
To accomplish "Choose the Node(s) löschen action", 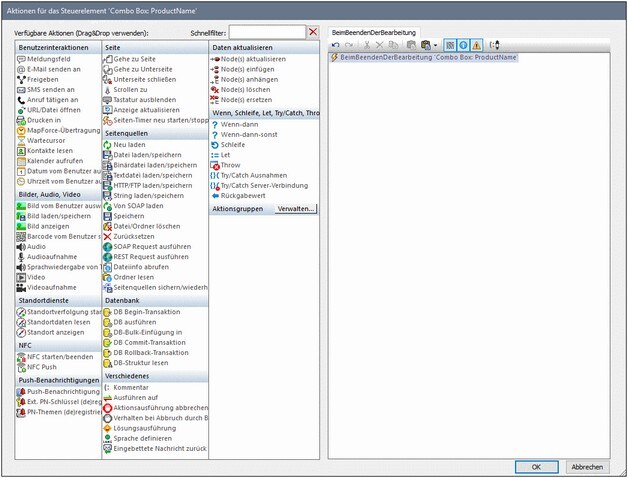I will click(247, 90).
